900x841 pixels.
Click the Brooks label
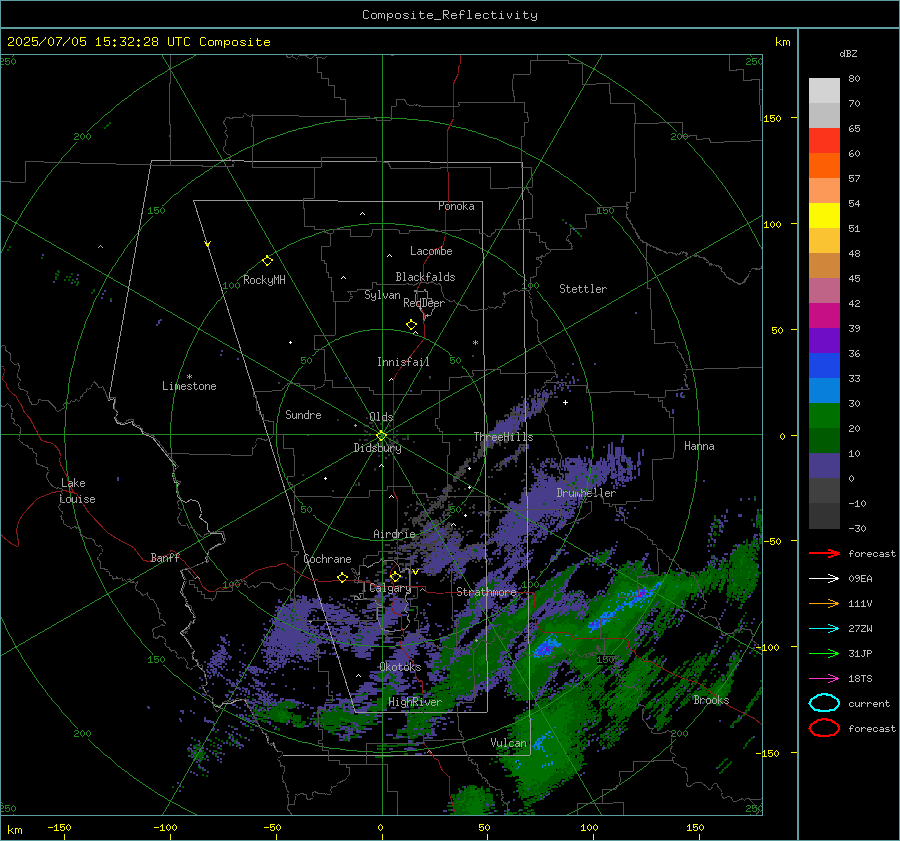point(711,700)
